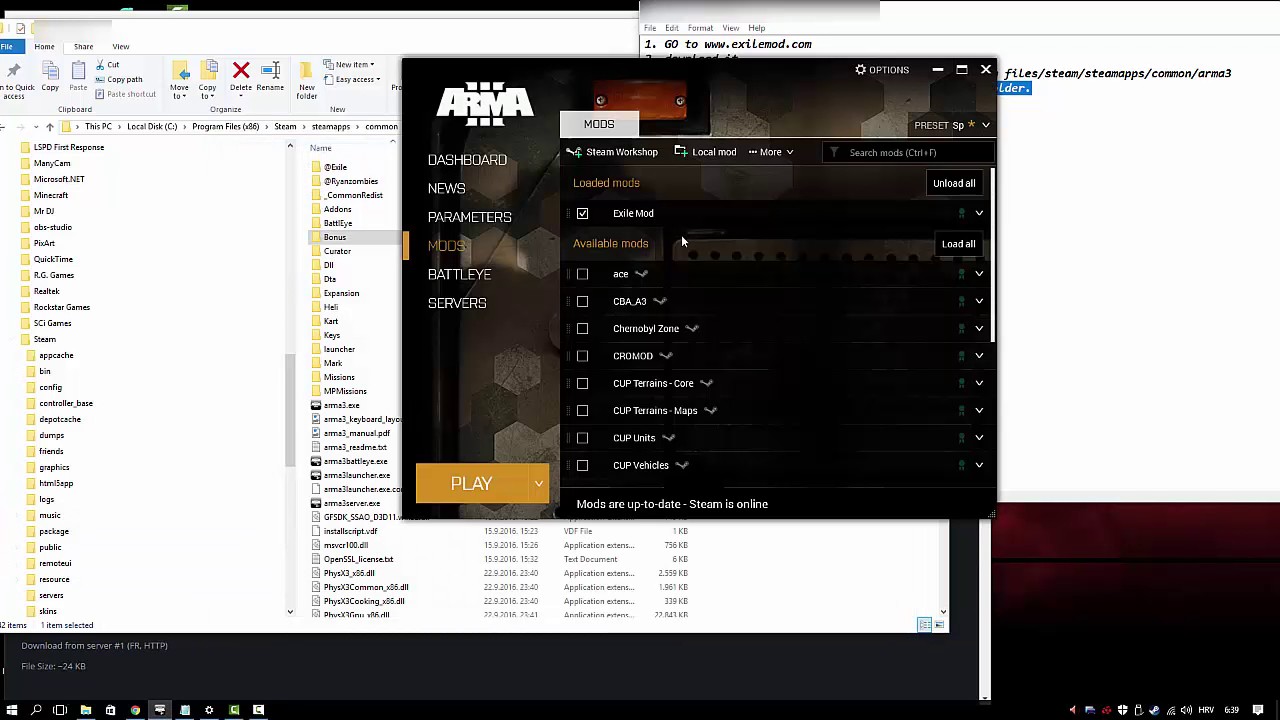Open the PRESET dropdown
This screenshot has width=1280, height=720.
[952, 125]
